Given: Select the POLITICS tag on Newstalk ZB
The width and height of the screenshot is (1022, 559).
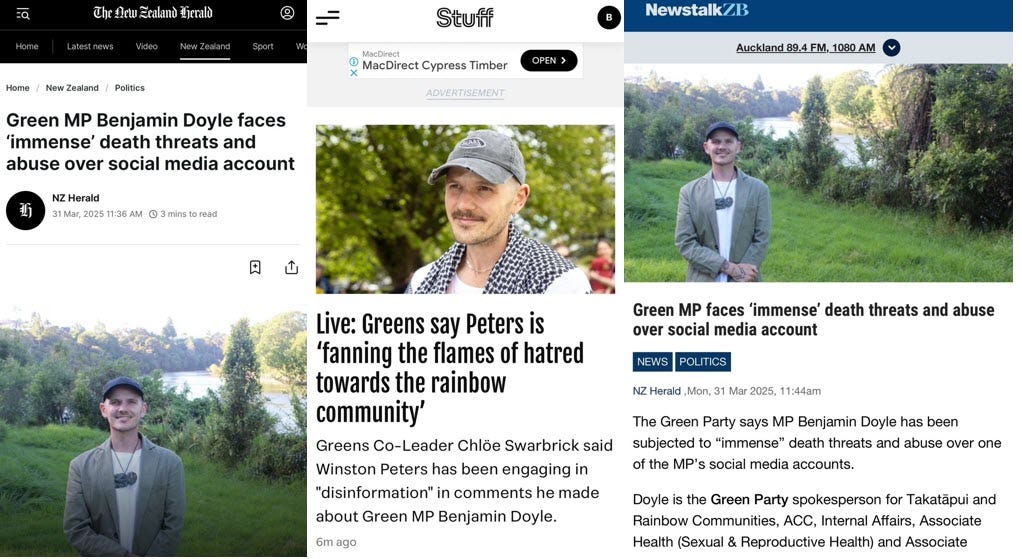Looking at the screenshot, I should click(x=703, y=362).
